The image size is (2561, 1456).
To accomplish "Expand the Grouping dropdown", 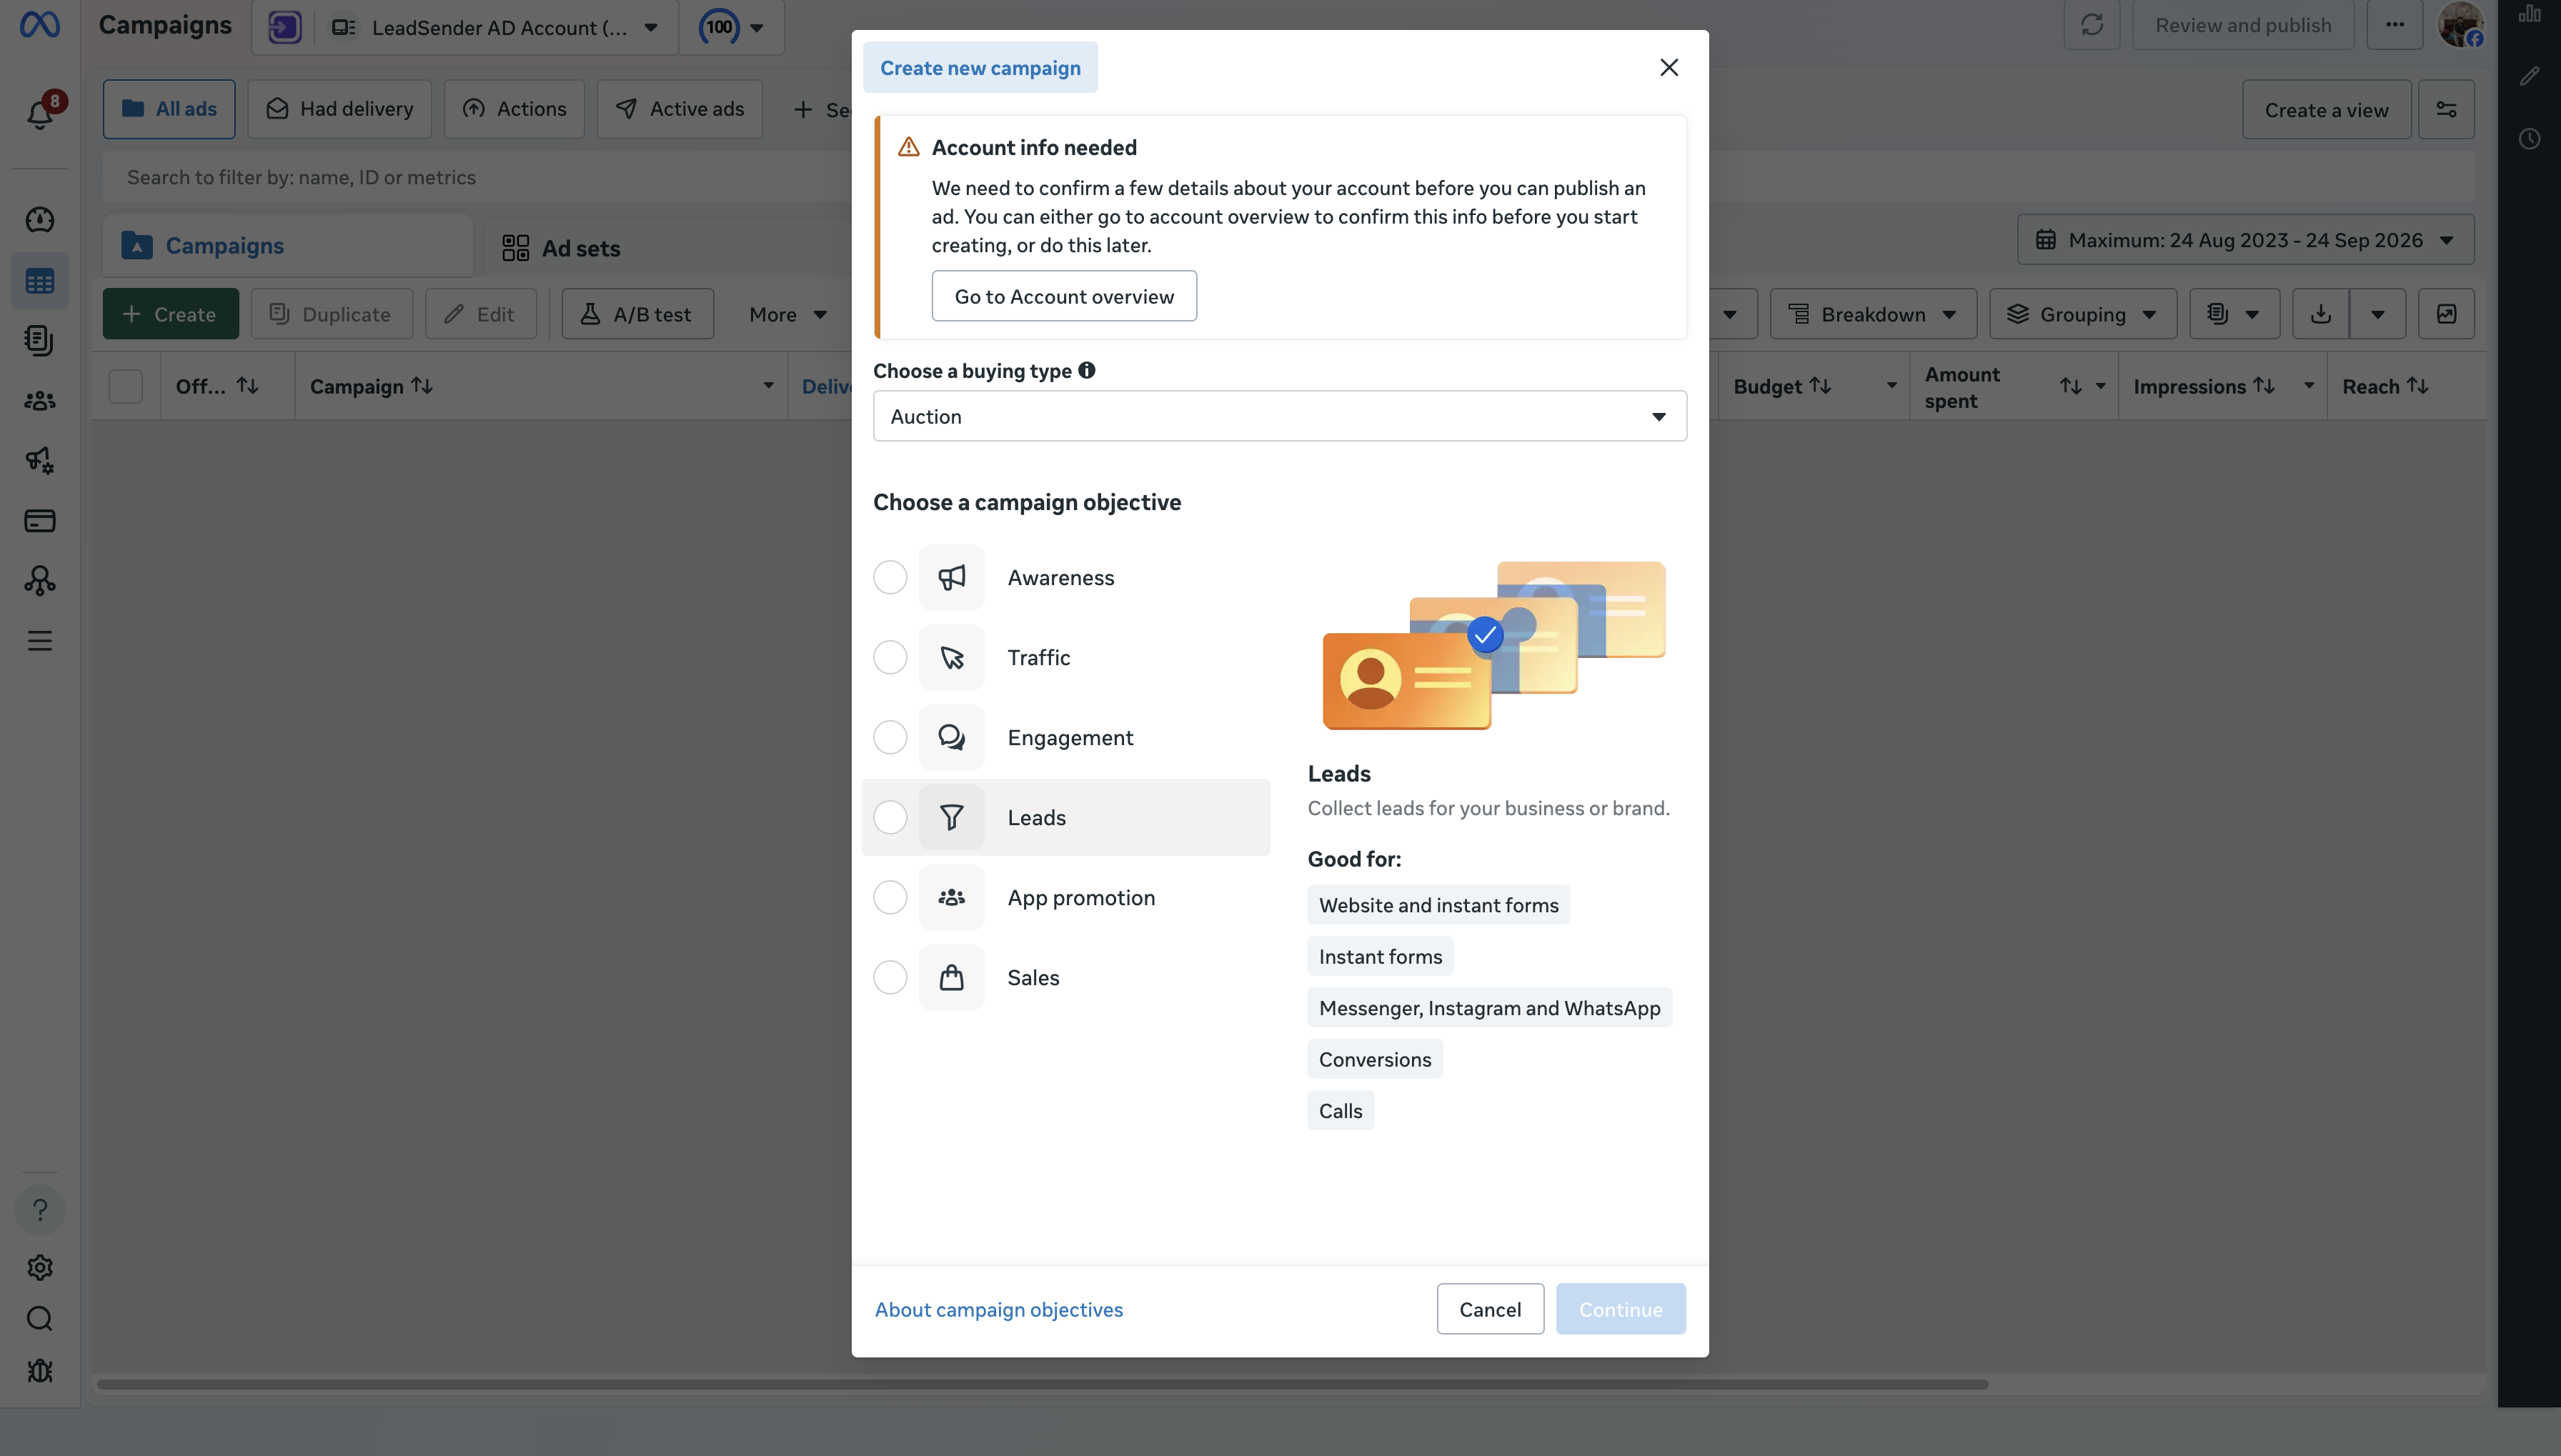I will point(2083,314).
